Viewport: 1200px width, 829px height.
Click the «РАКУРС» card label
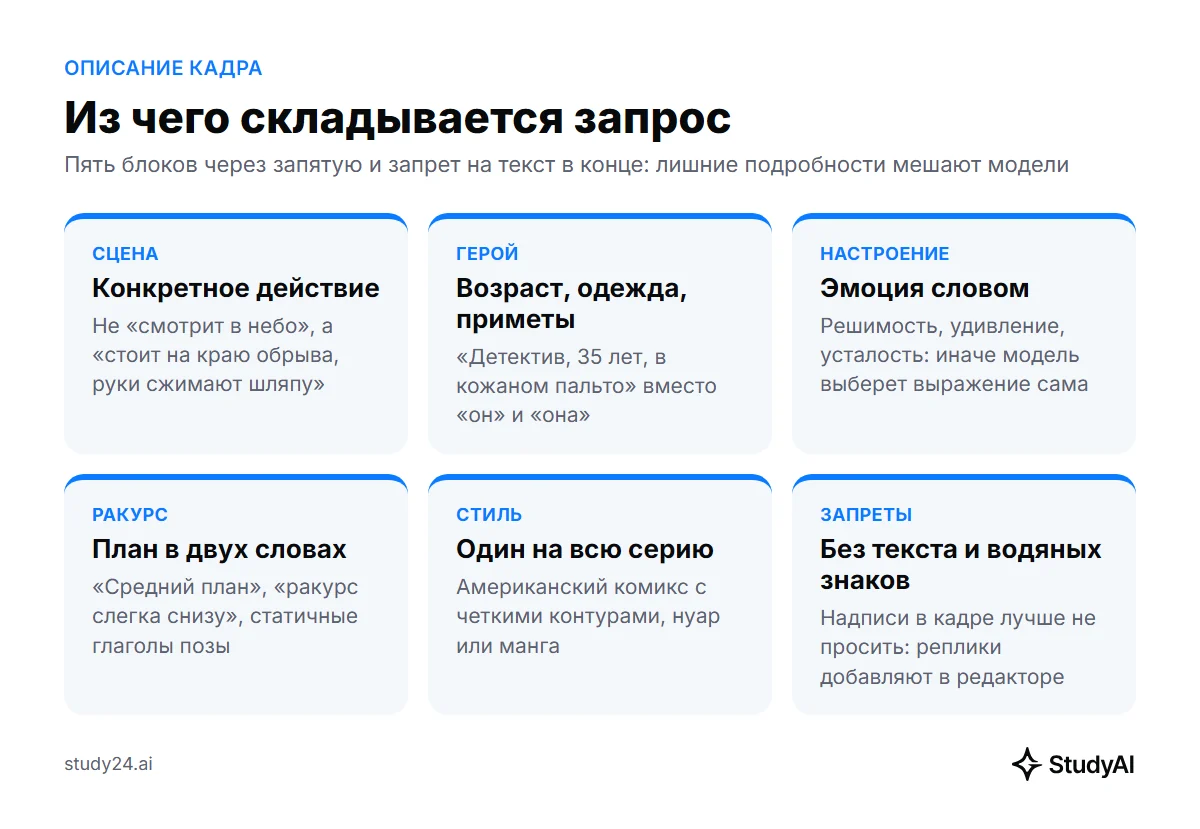(130, 515)
